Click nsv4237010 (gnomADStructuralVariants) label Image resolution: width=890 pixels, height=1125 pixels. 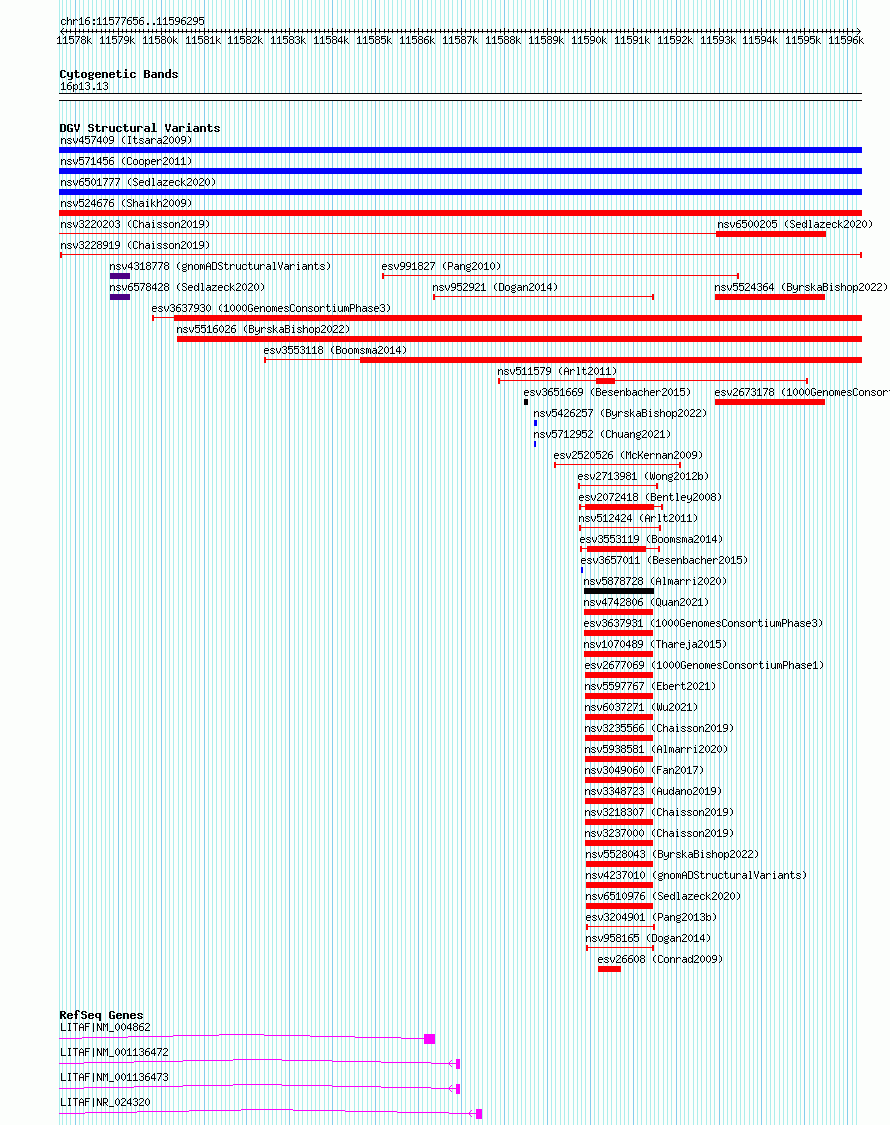[696, 875]
